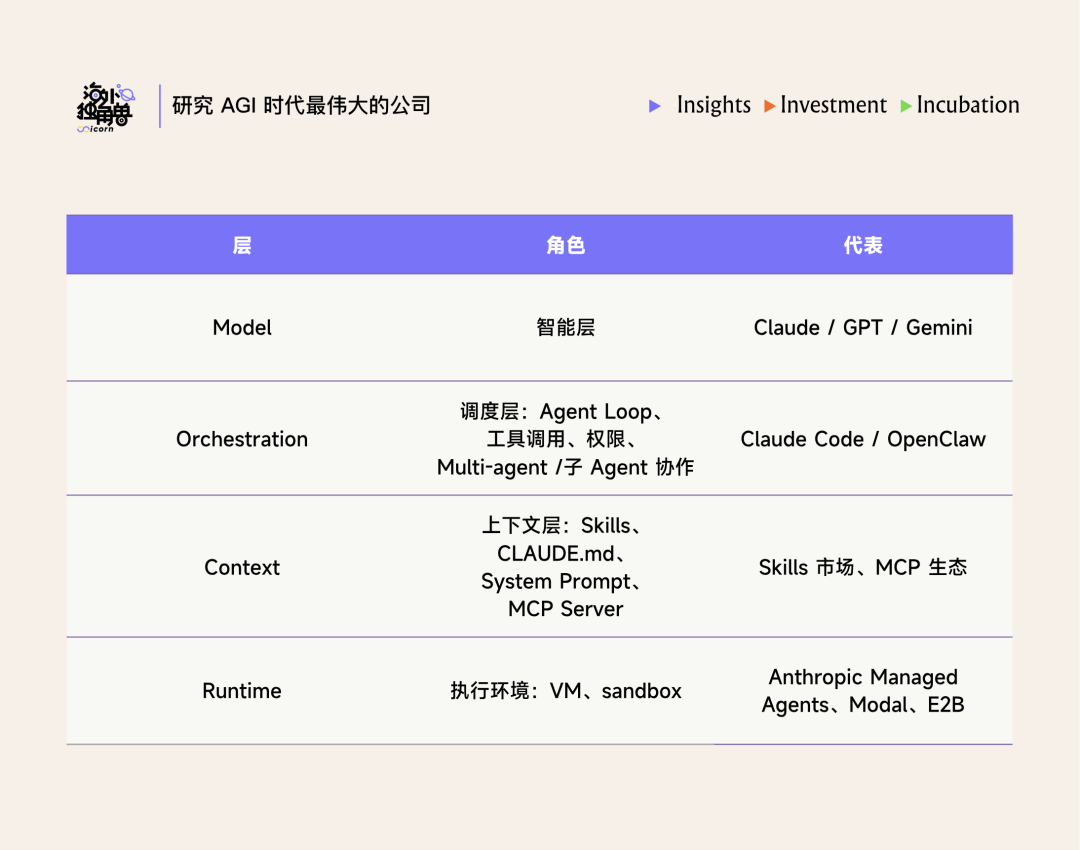Open the Insights label

pos(713,105)
